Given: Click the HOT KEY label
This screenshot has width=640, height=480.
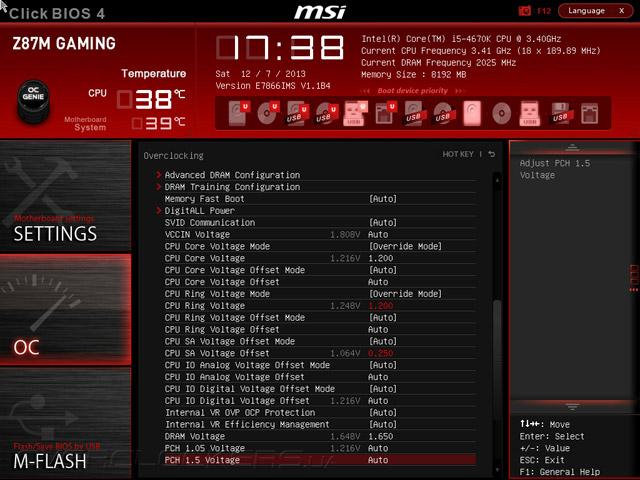Looking at the screenshot, I should click(x=458, y=154).
